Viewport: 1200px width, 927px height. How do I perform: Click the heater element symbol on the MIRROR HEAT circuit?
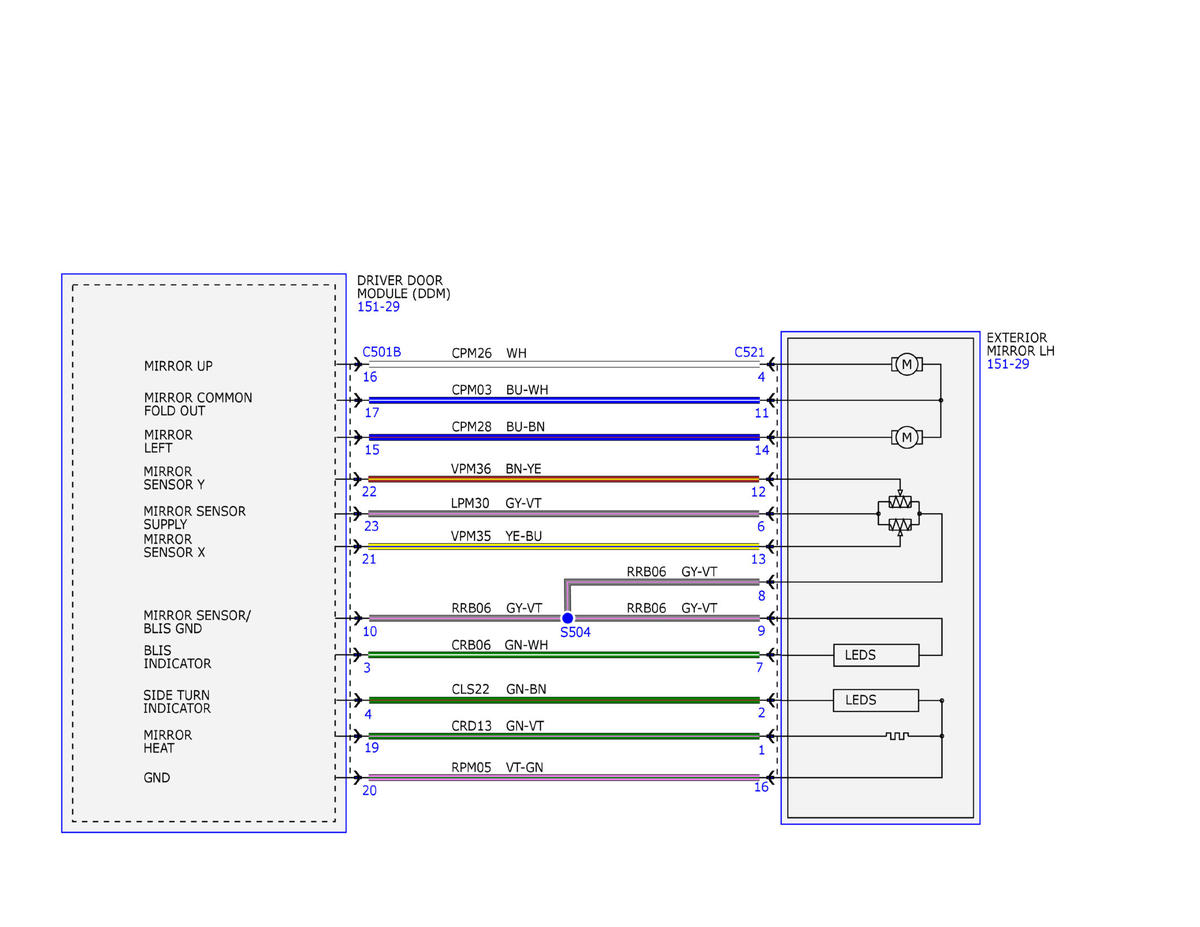[x=897, y=737]
